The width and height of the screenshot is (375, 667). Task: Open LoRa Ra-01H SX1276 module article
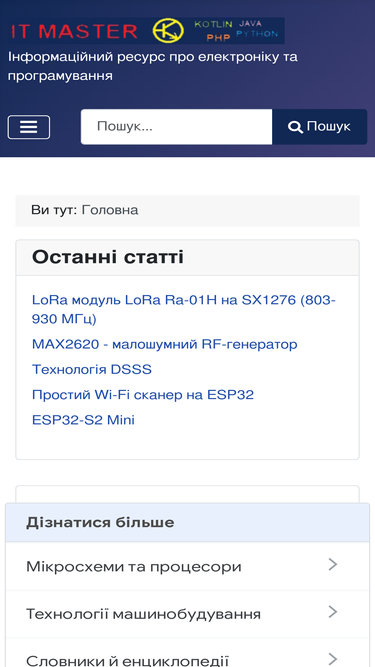[x=184, y=309]
